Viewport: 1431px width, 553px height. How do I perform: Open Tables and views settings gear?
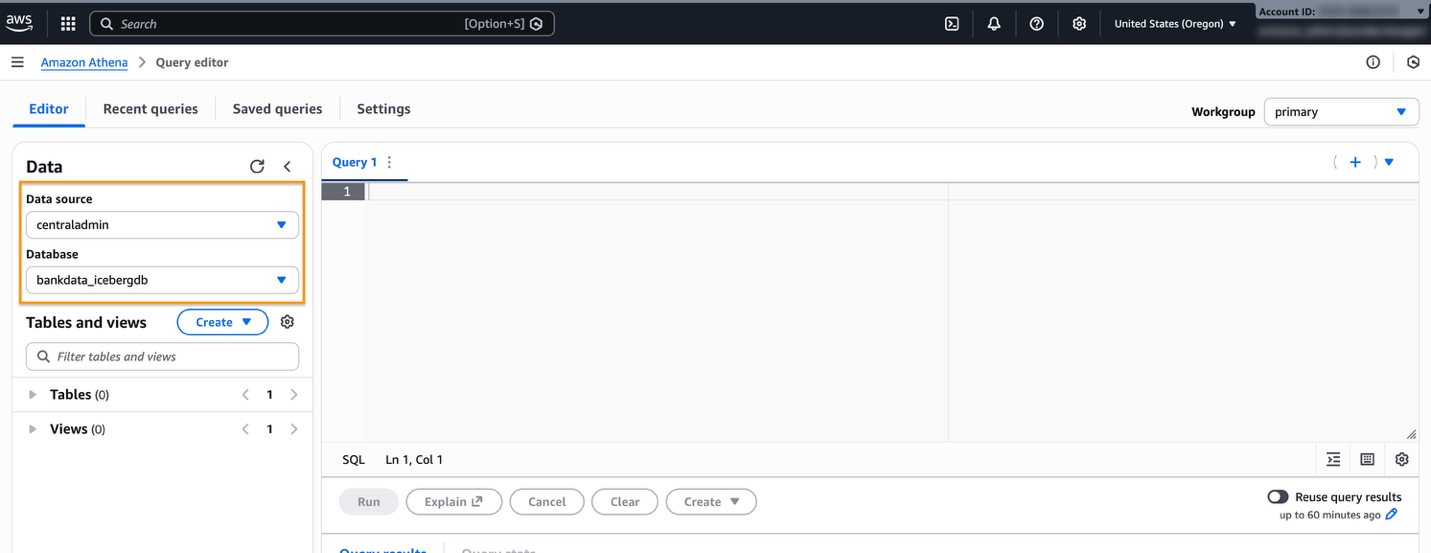[x=288, y=322]
